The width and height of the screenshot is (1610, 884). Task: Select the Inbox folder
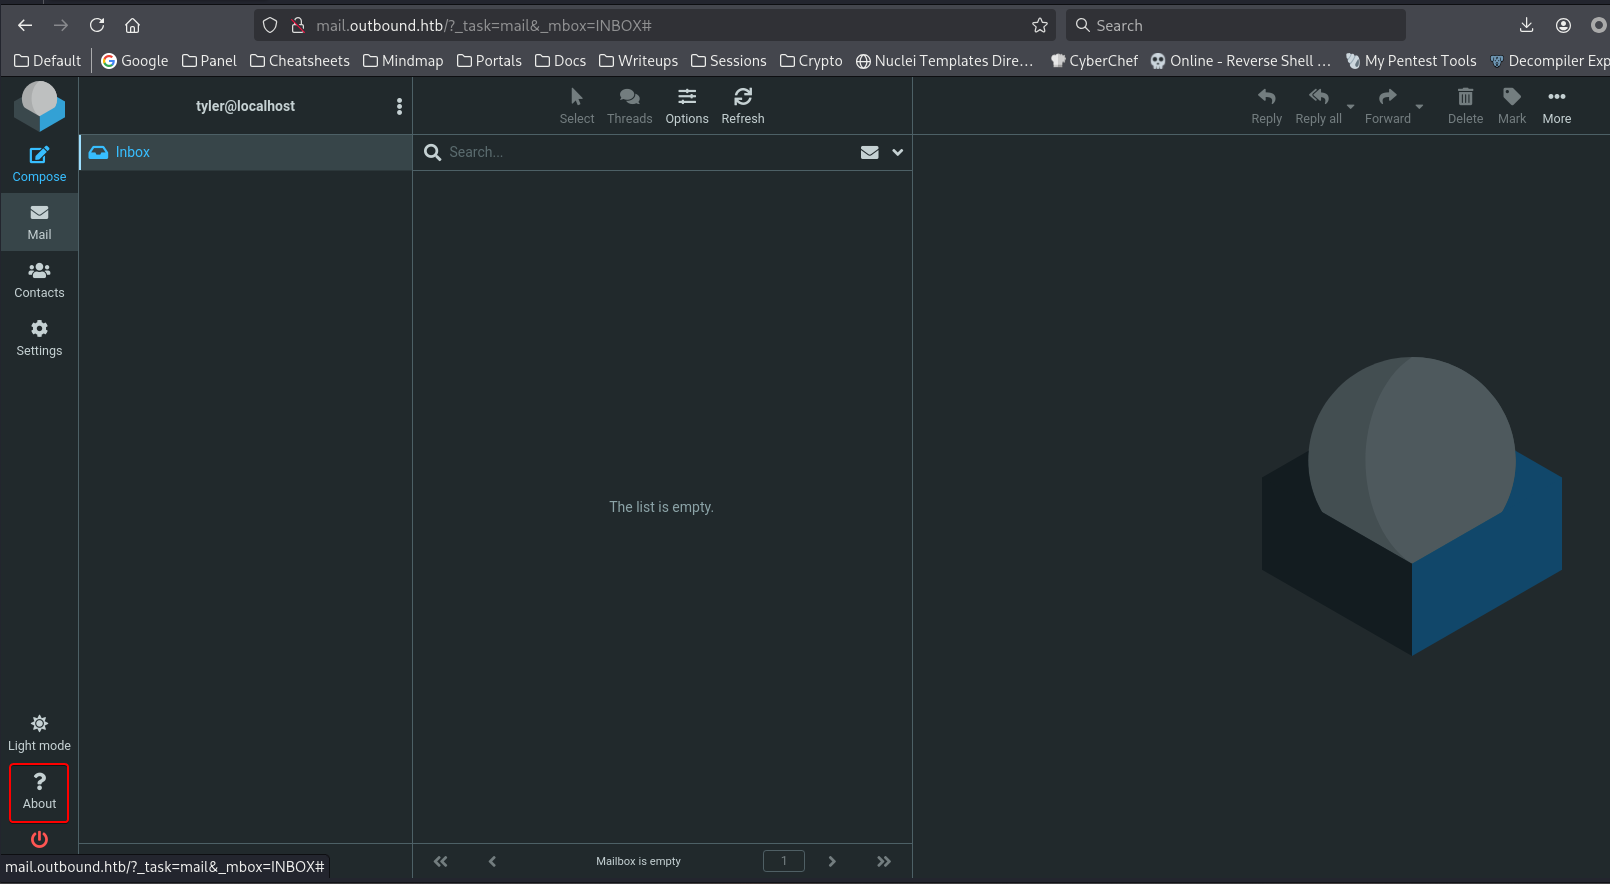[132, 152]
